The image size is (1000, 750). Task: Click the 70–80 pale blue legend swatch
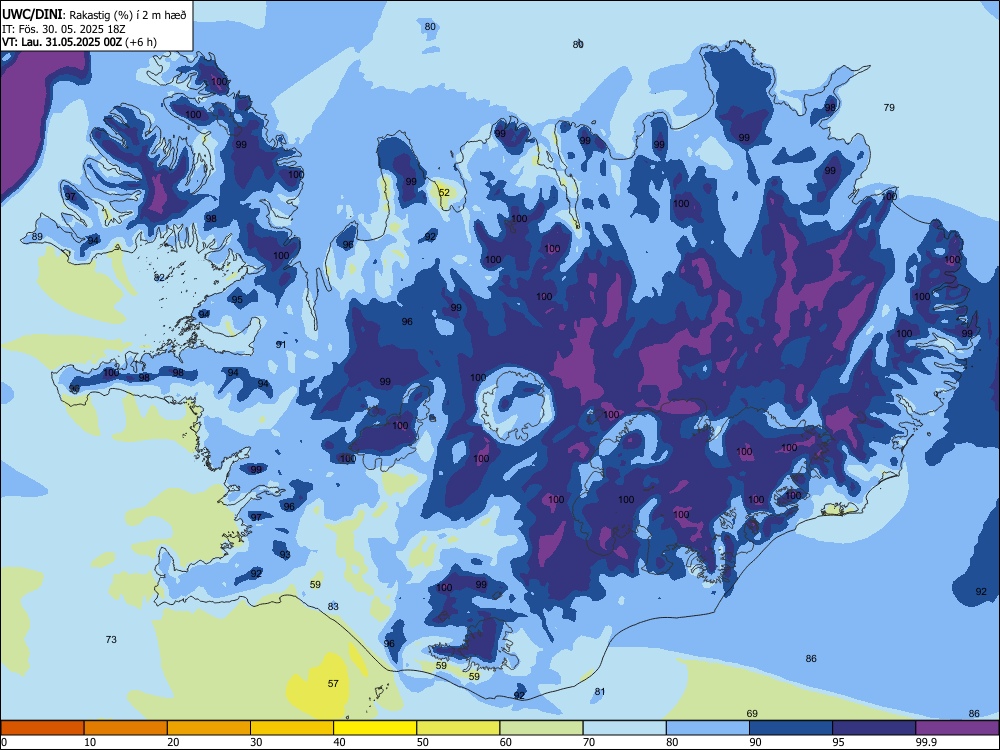pyautogui.click(x=624, y=728)
